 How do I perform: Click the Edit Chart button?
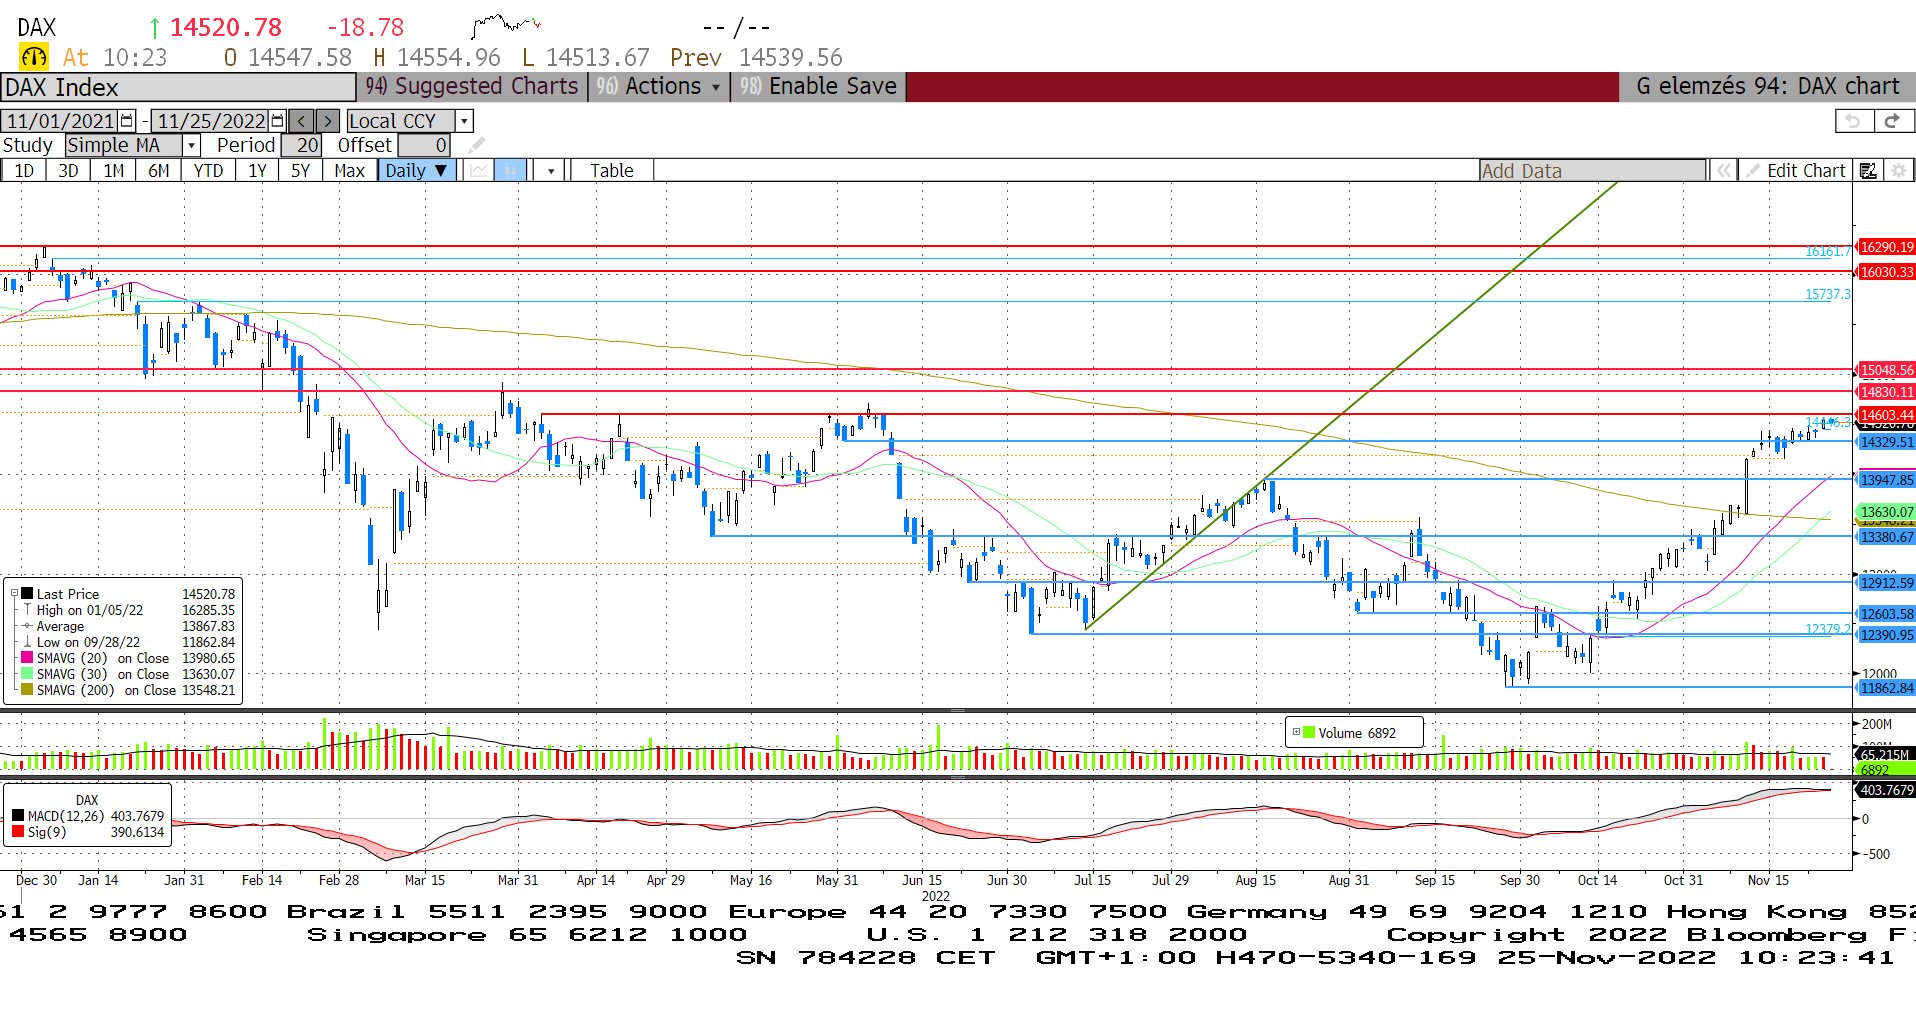(x=1796, y=171)
